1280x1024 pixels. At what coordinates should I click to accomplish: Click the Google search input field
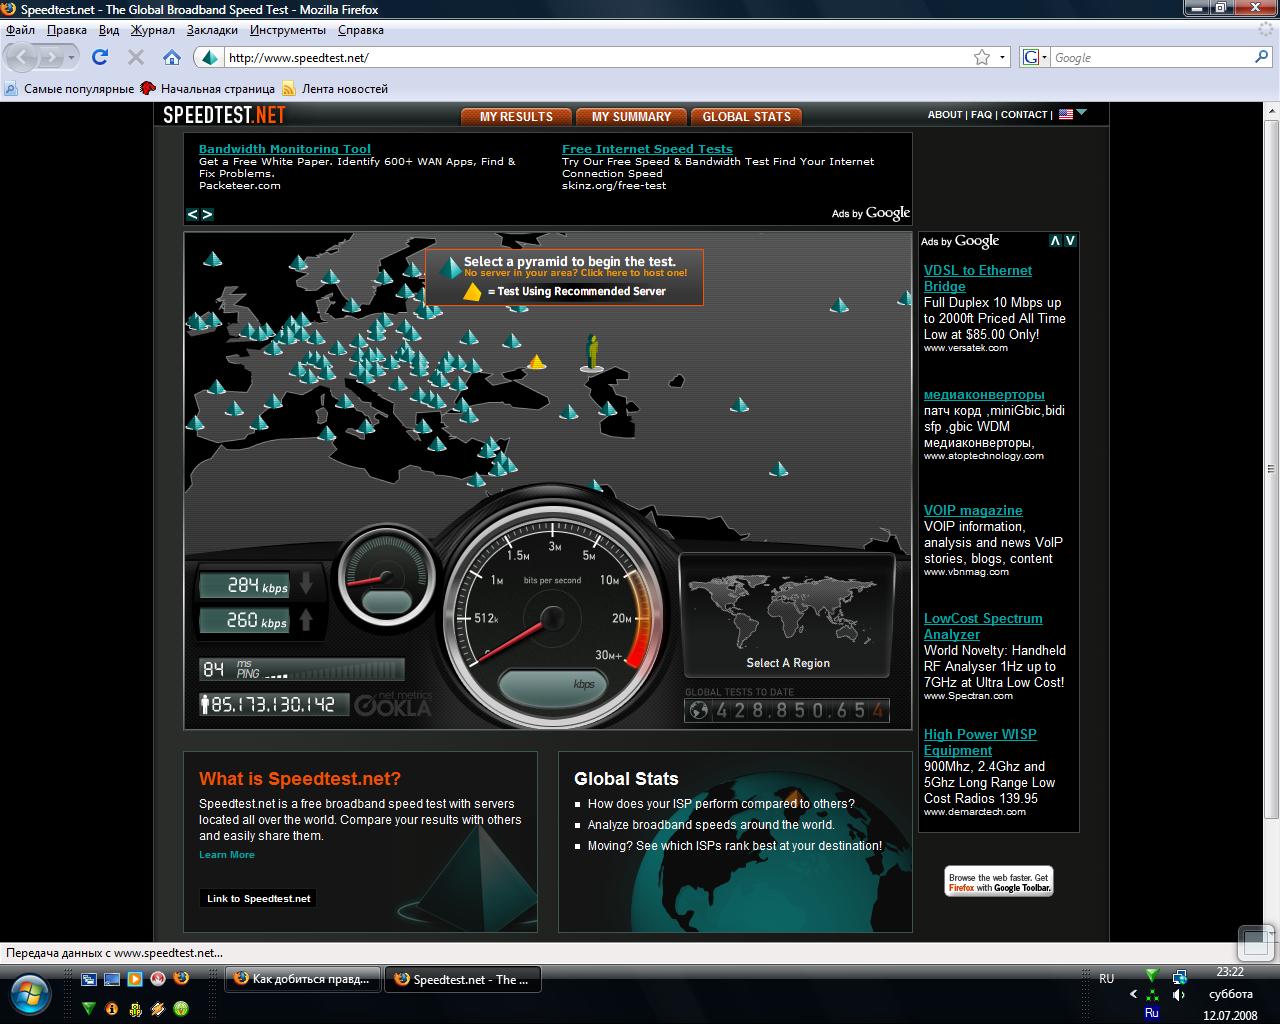pos(1152,57)
